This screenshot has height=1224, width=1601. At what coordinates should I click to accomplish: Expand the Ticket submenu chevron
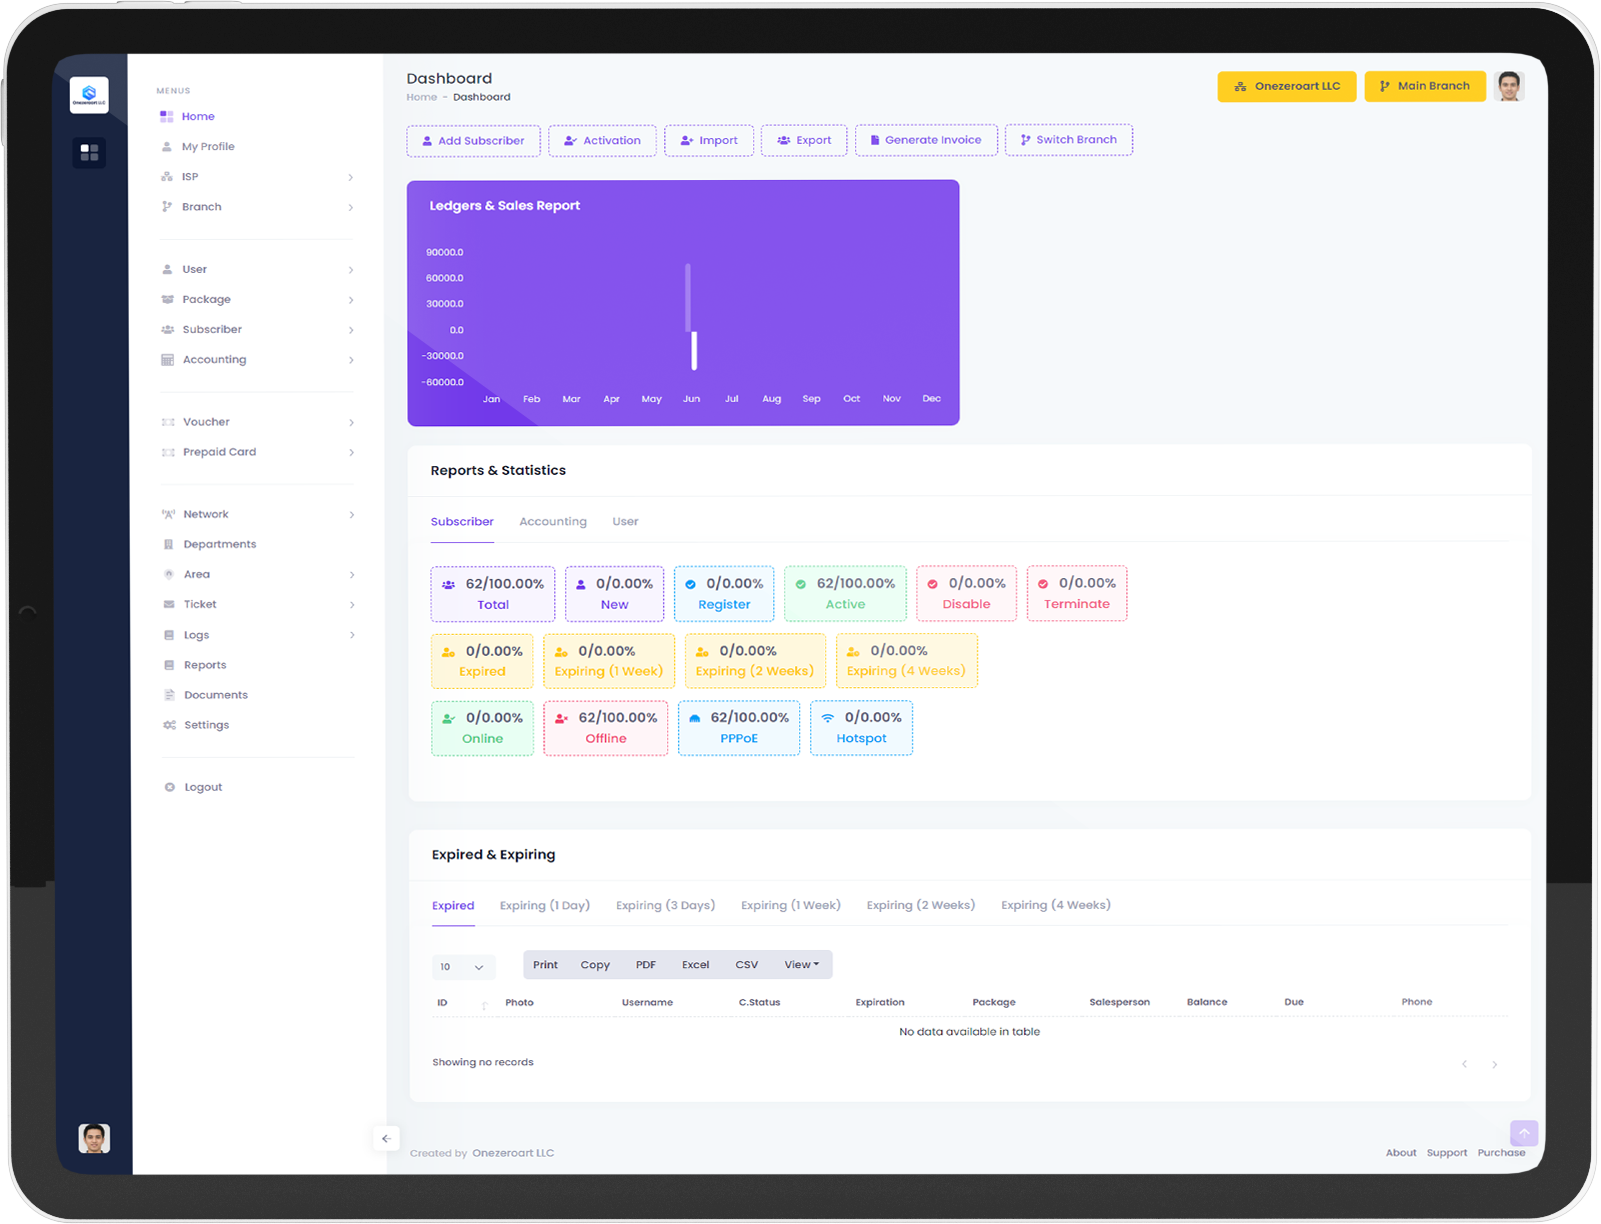tap(351, 605)
